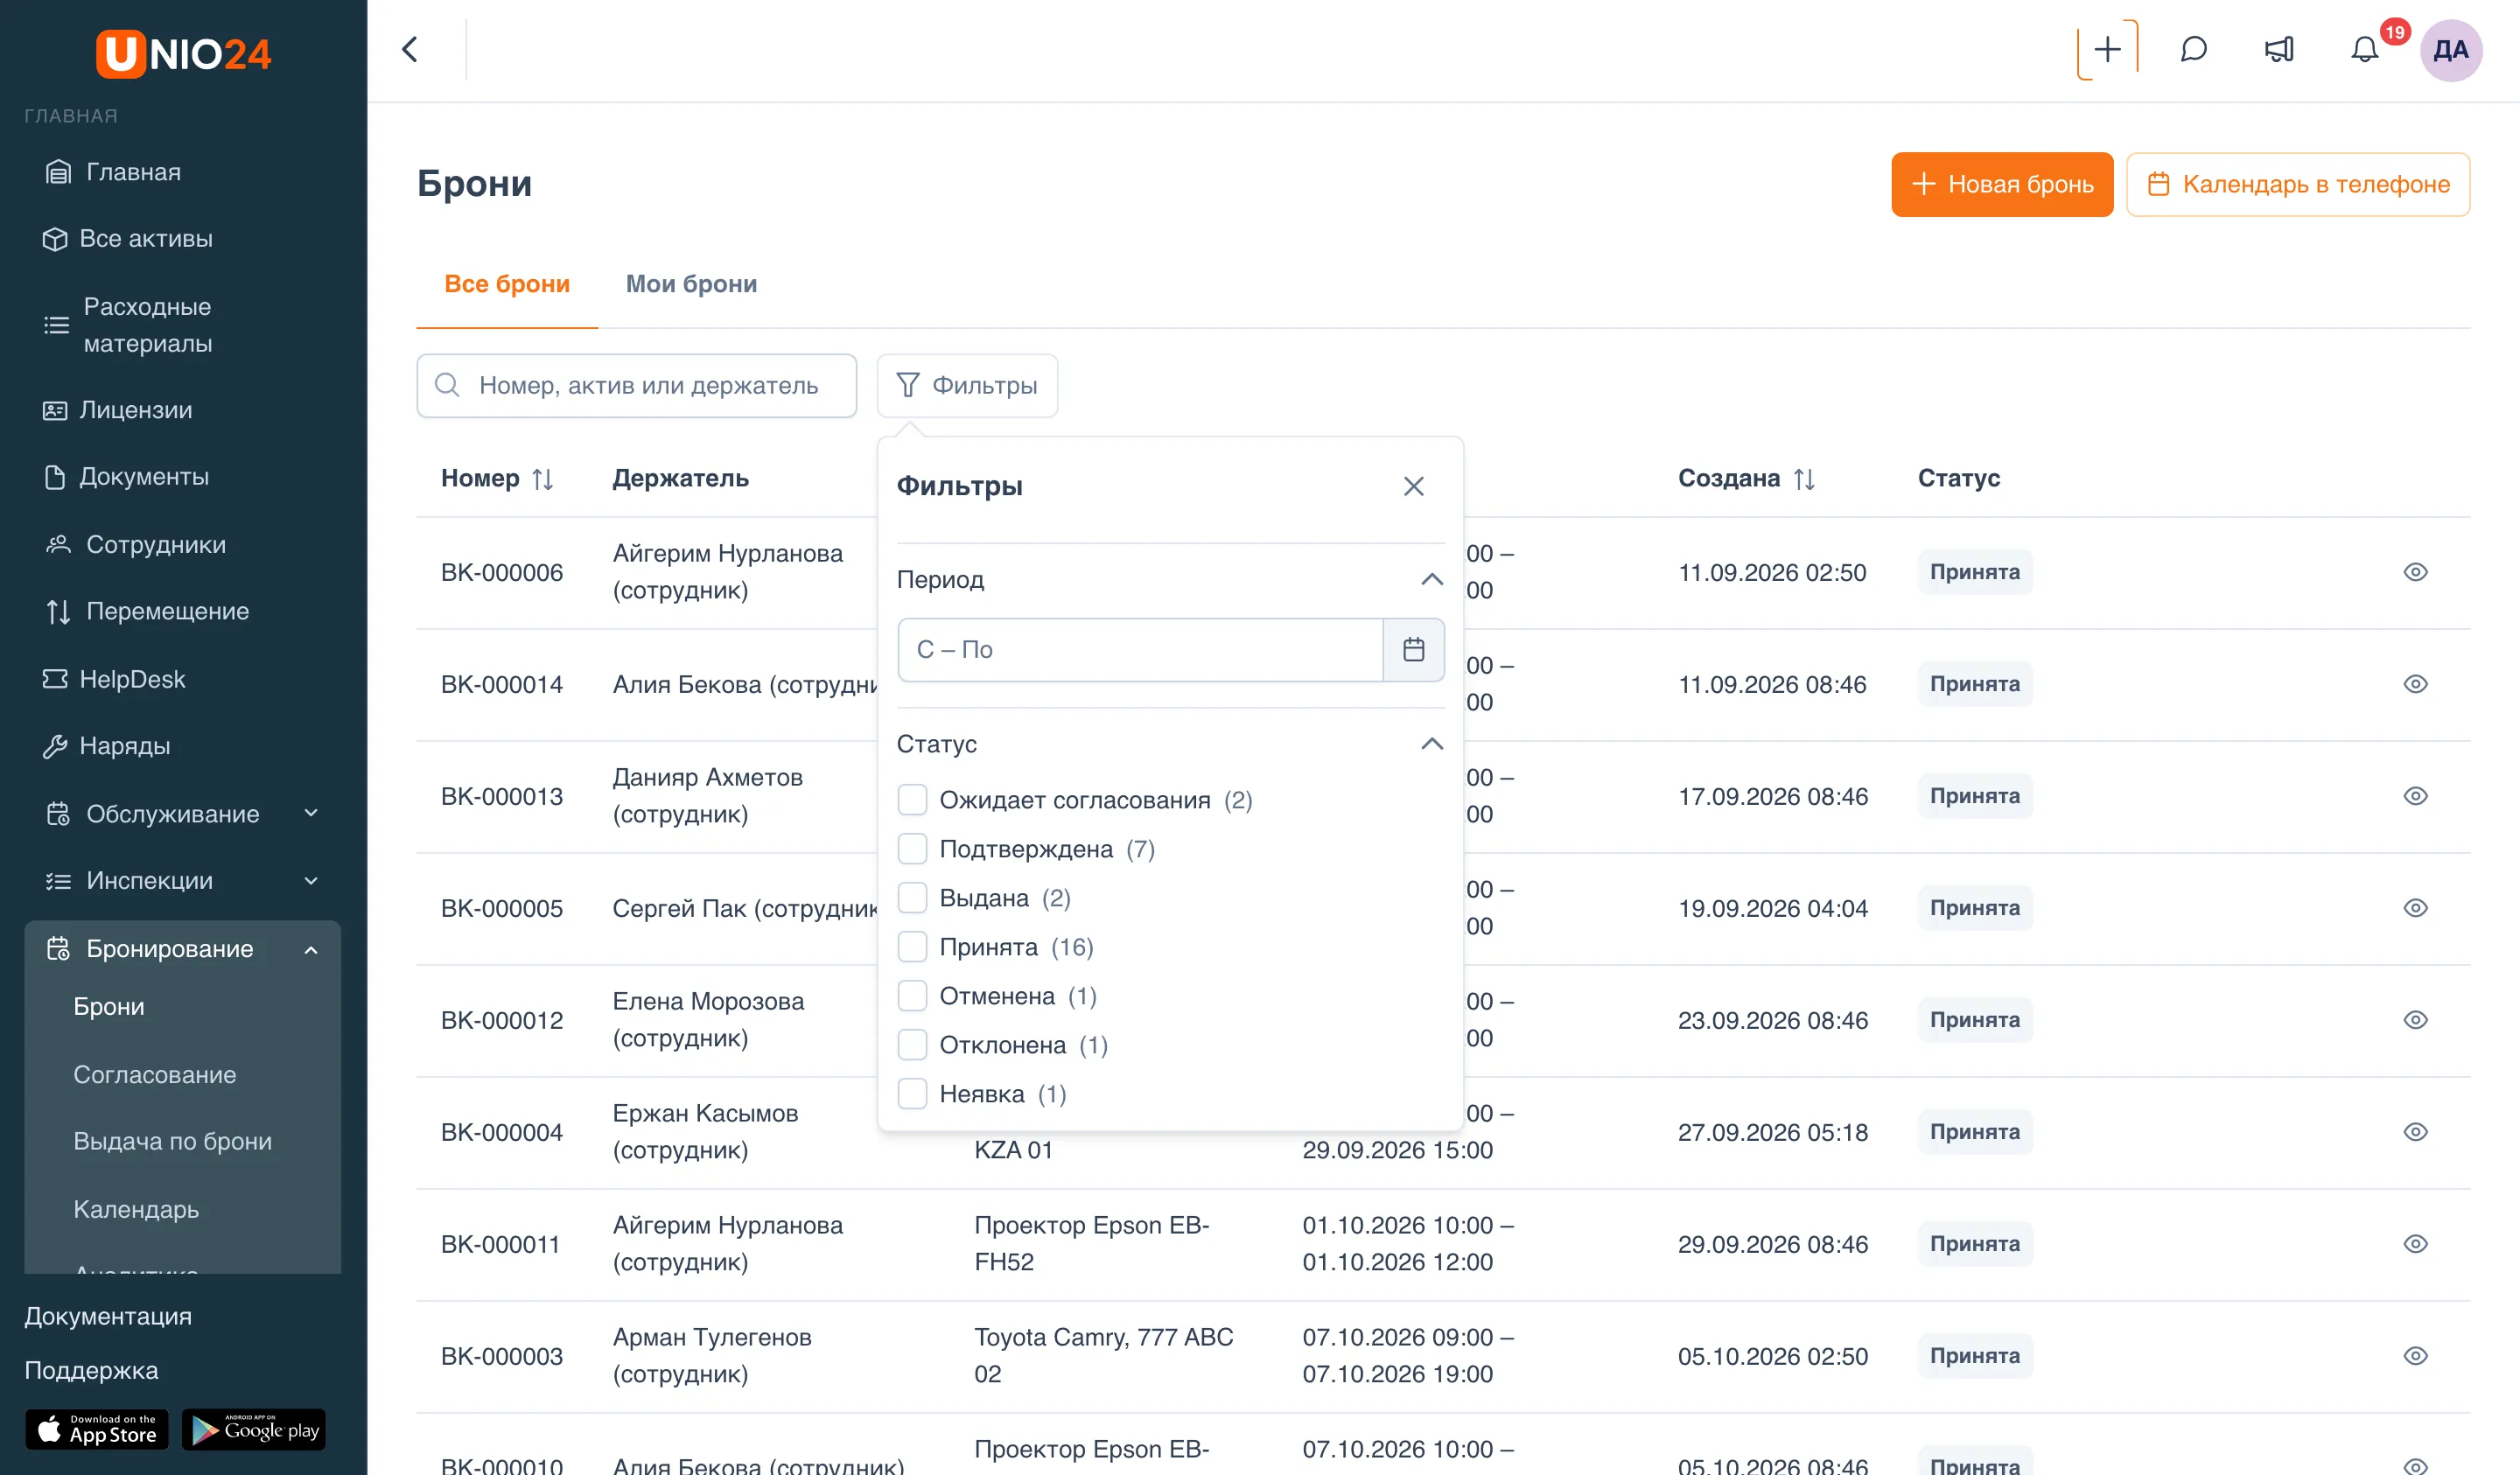Check the Неявка status filter
This screenshot has width=2520, height=1475.
pyautogui.click(x=912, y=1094)
